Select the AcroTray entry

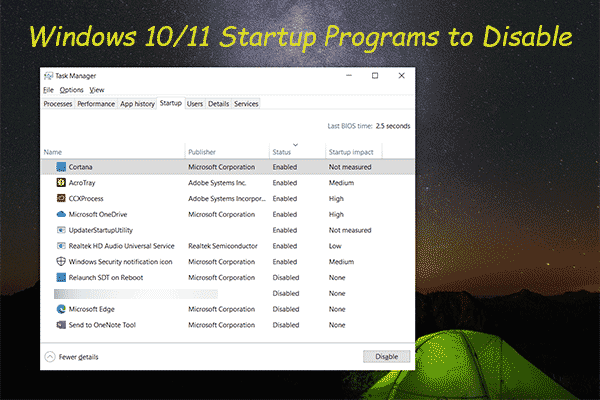pyautogui.click(x=82, y=183)
